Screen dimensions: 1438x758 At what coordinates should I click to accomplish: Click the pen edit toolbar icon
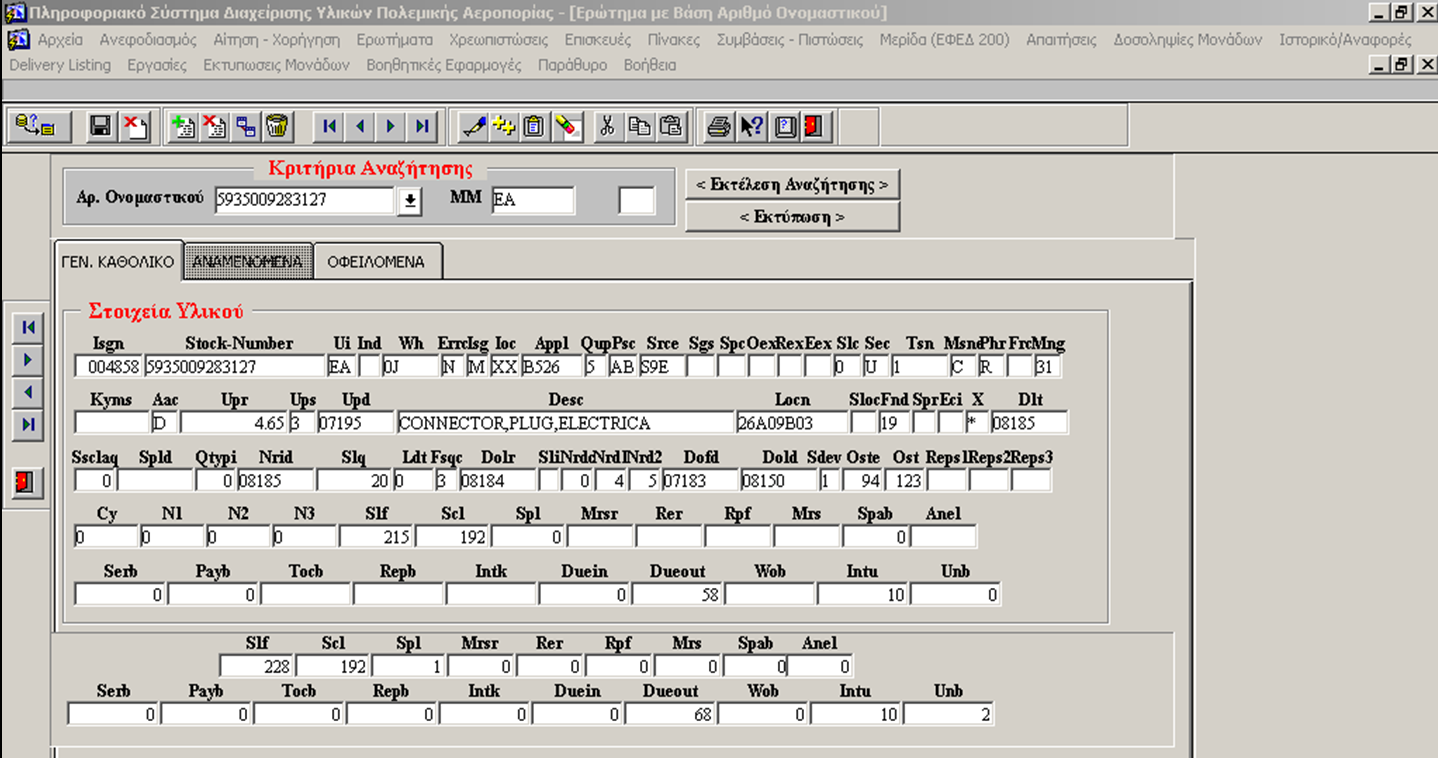474,126
